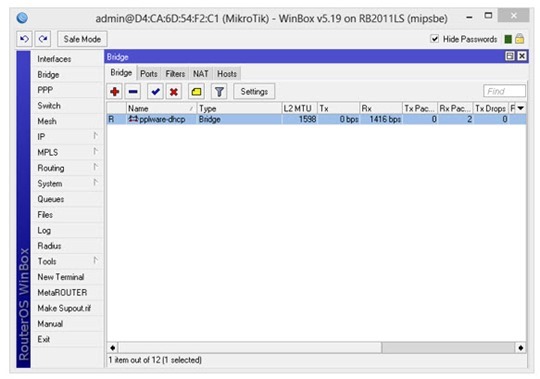Maximize the WinBox window
This screenshot has width=540, height=379.
488,15
